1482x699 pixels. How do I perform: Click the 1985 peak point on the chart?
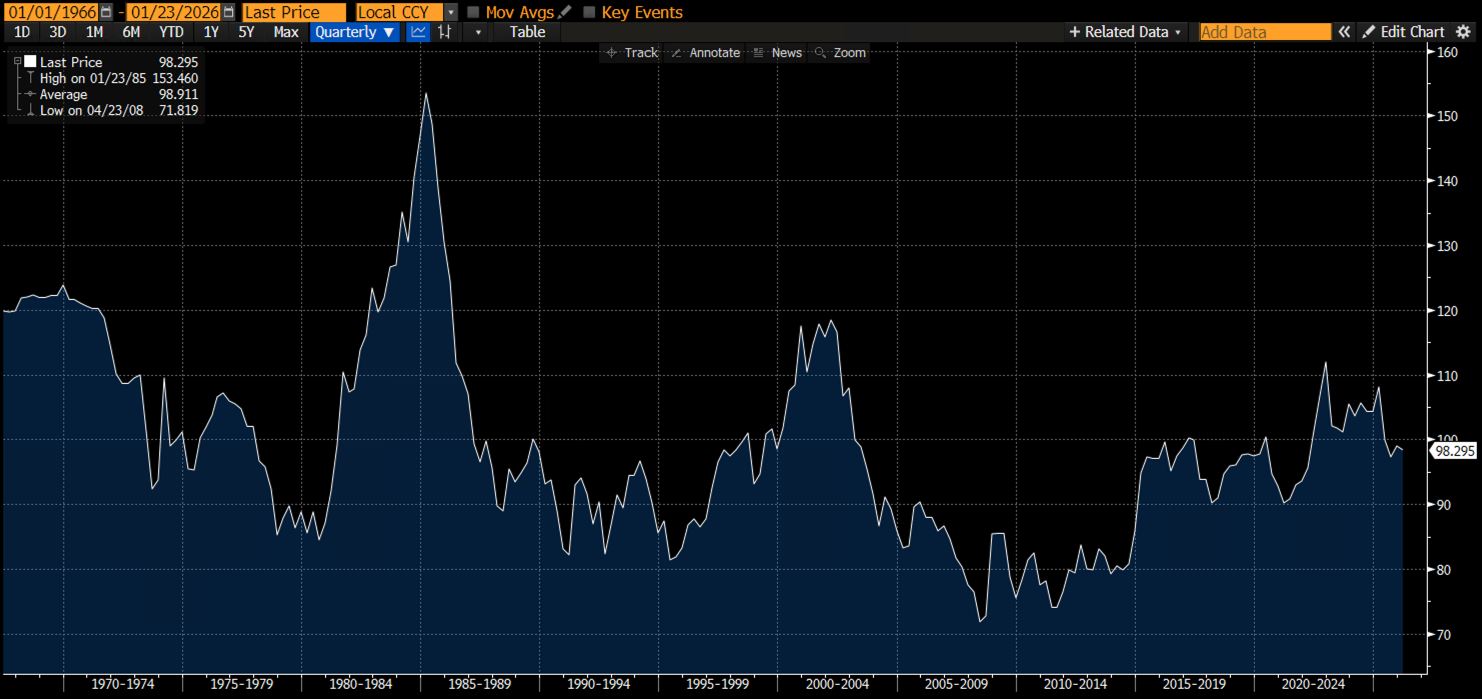pyautogui.click(x=426, y=93)
